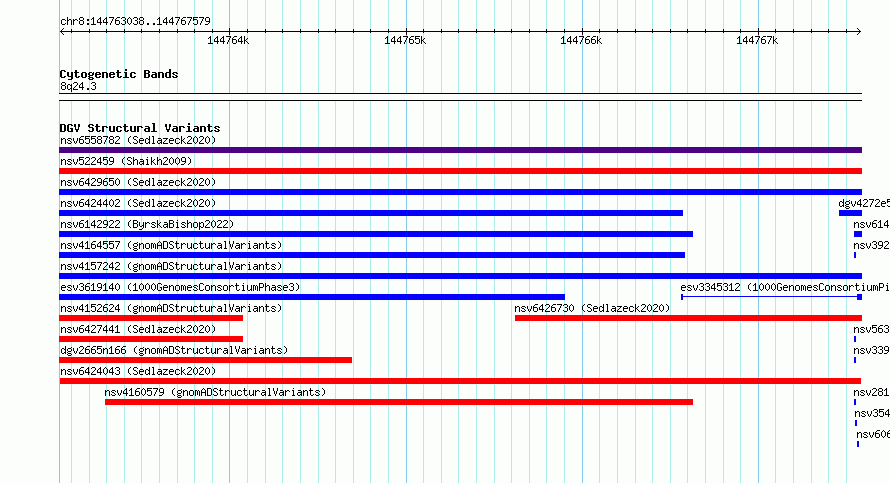This screenshot has width=890, height=483.
Task: Click the short red nsv4152624 bar
Action: click(151, 318)
